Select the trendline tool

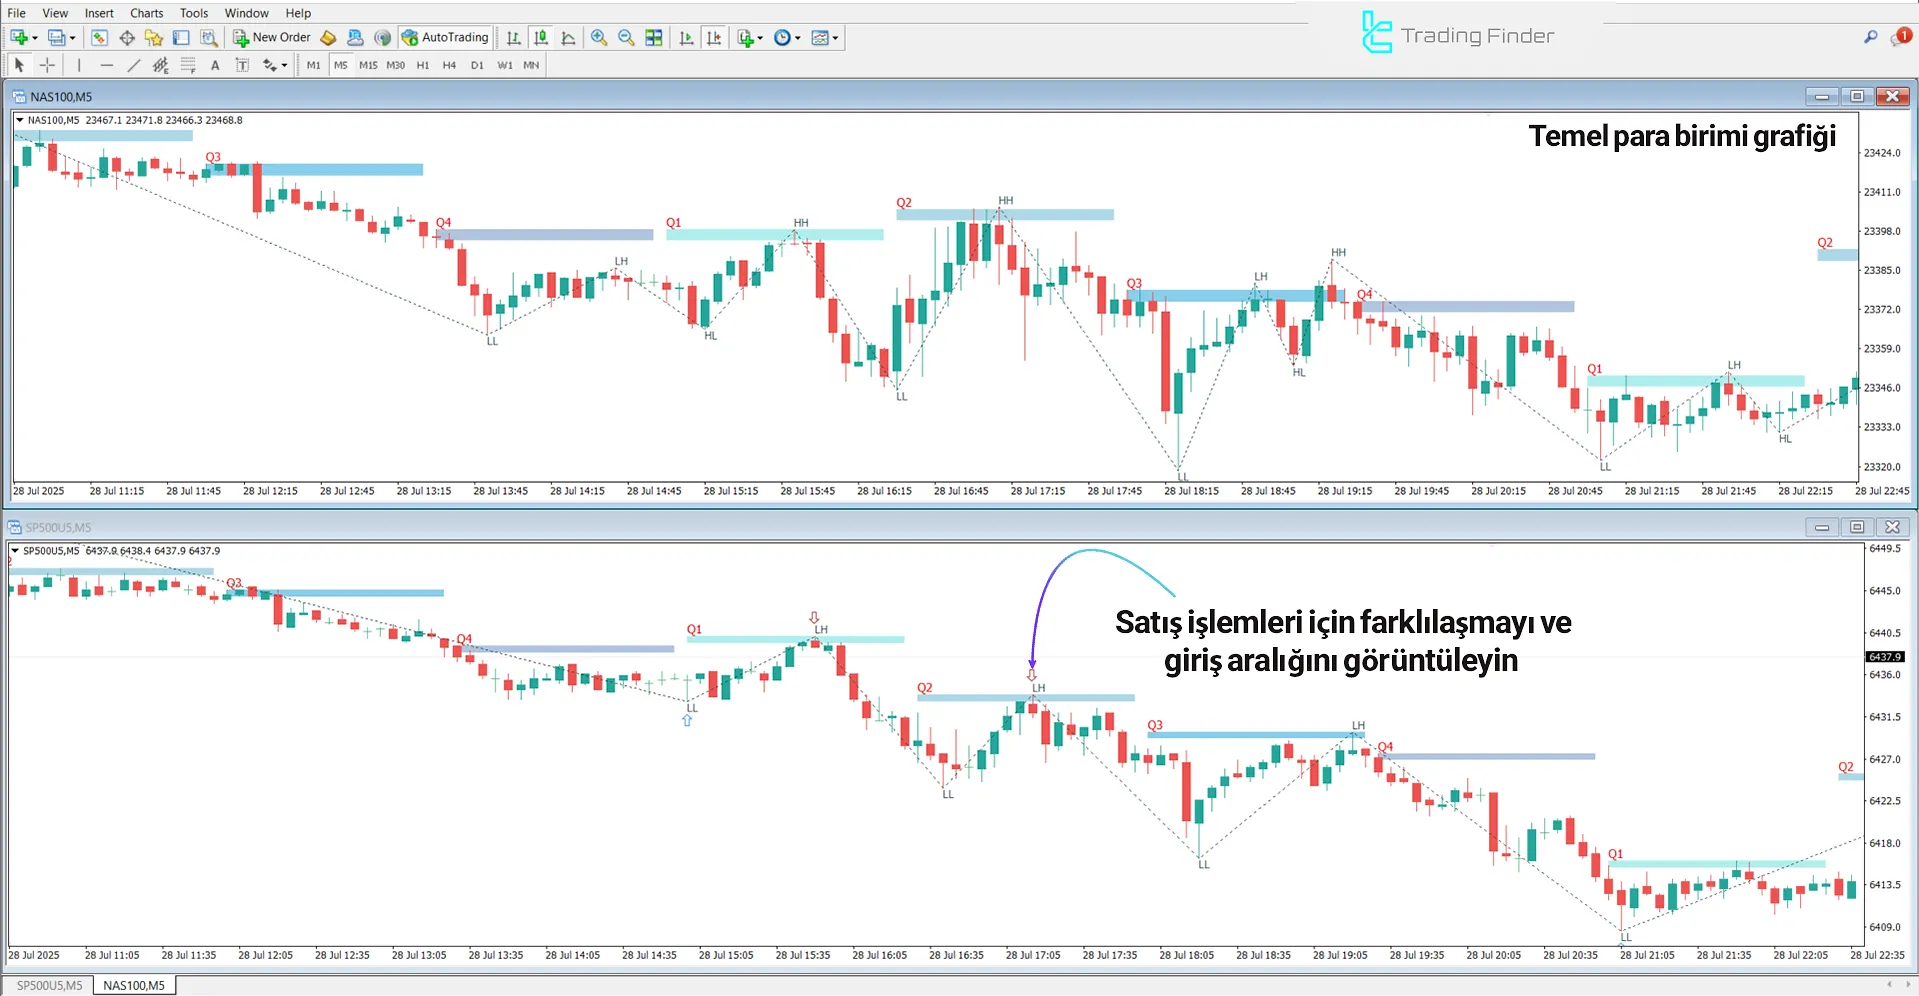(x=133, y=65)
